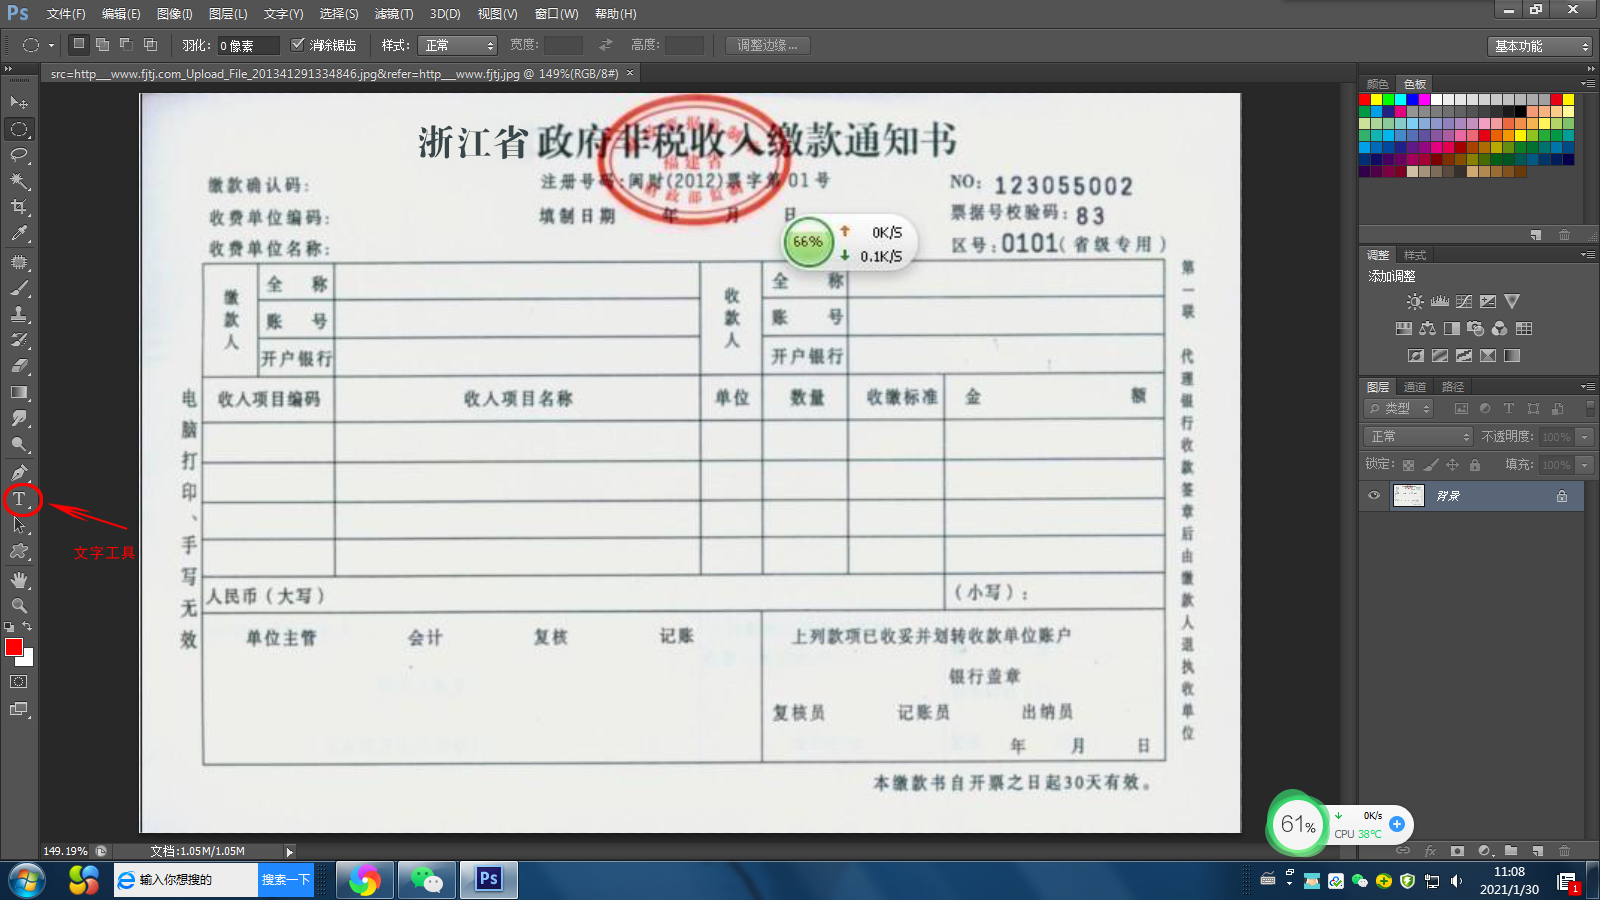Toggle the anti-alias (消除锯齿) checkbox
The height and width of the screenshot is (900, 1600).
pos(297,45)
